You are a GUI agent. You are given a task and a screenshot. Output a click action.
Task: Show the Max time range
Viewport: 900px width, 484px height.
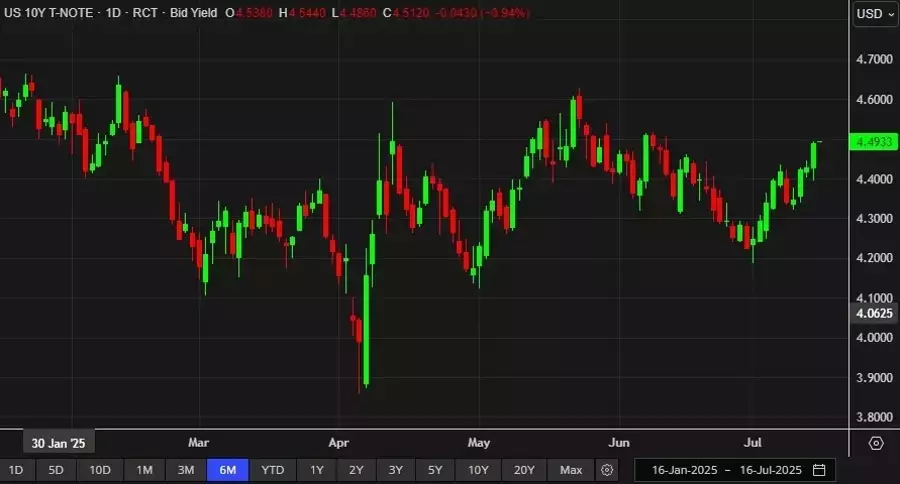[571, 470]
